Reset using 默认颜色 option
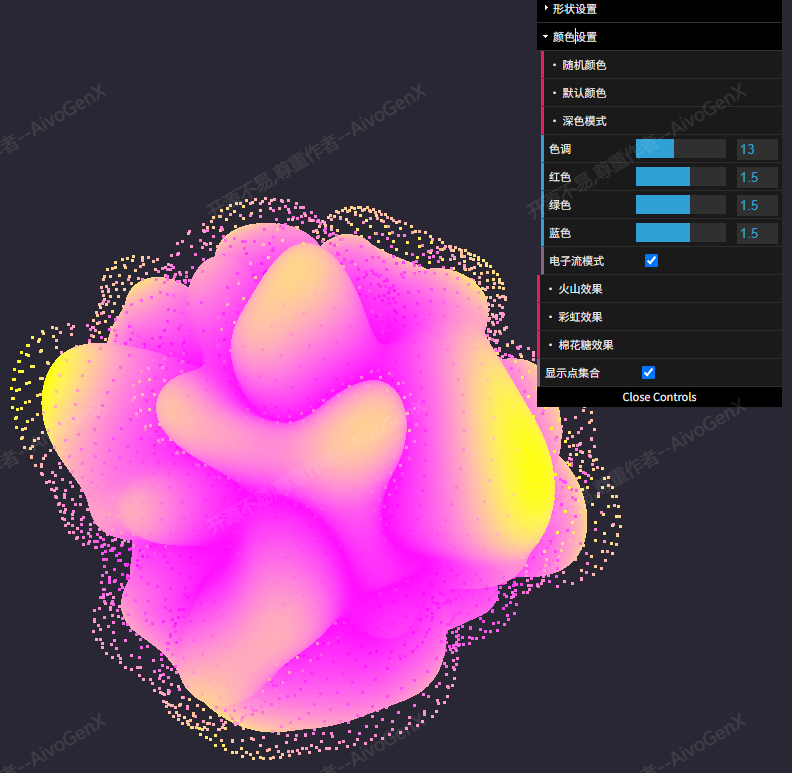Screen dimensions: 792x773 [584, 93]
